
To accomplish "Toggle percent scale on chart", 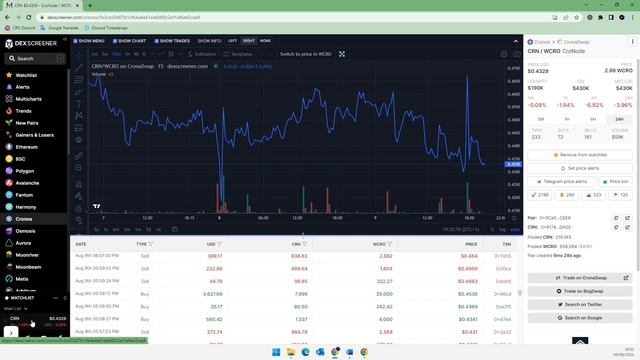I will coord(492,229).
